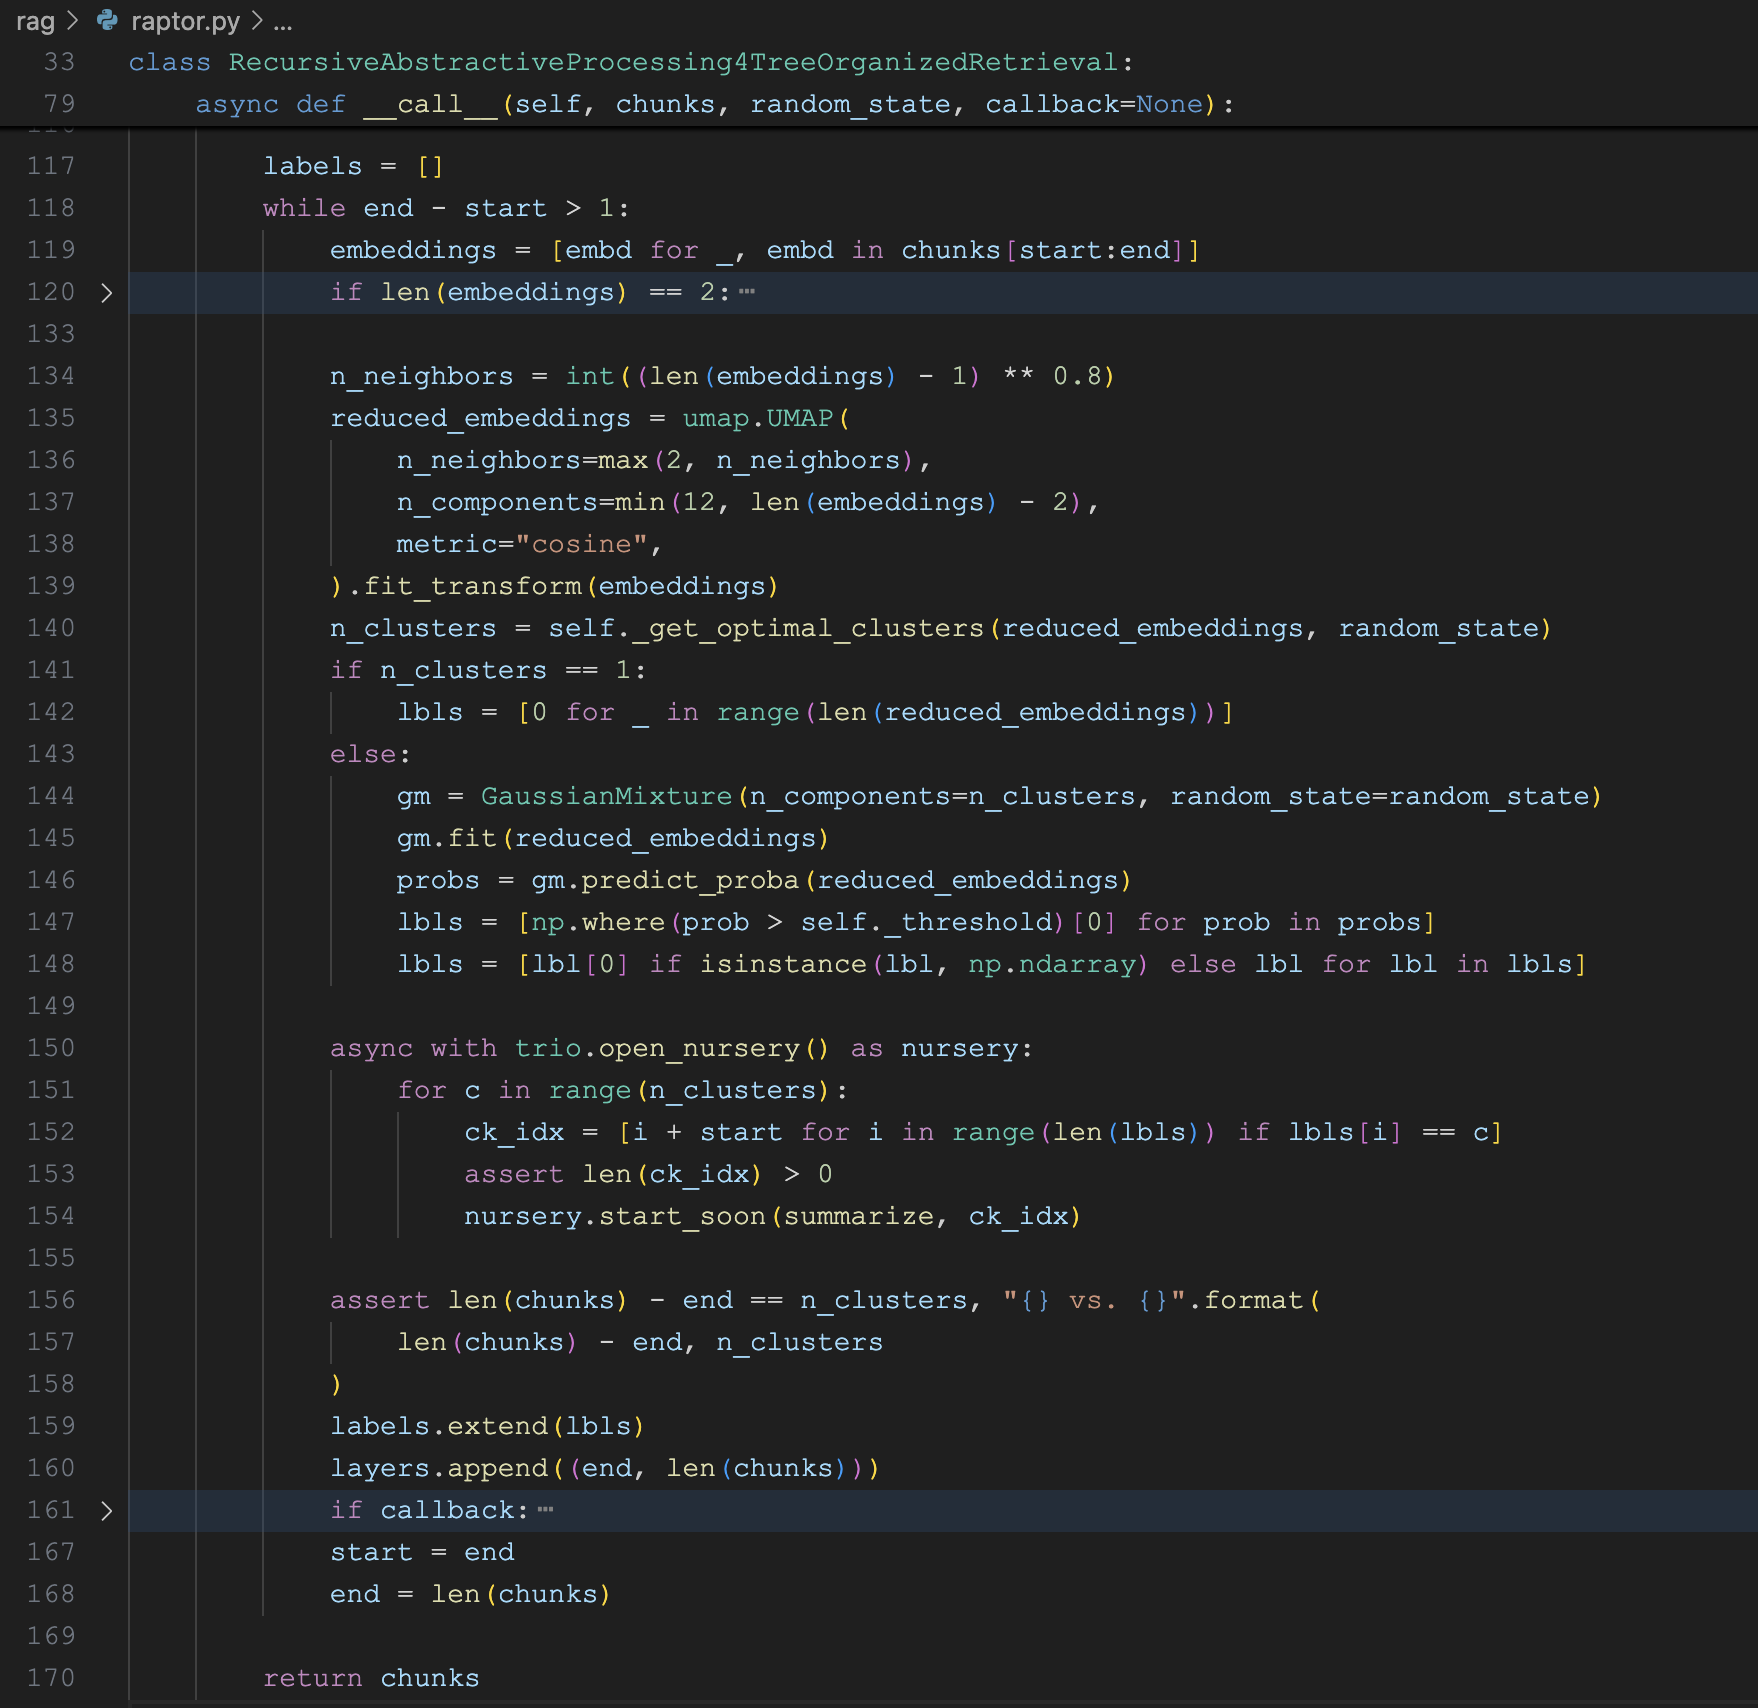Click 'n_neighbors' variable on line 134
Image resolution: width=1758 pixels, height=1708 pixels.
(x=422, y=376)
